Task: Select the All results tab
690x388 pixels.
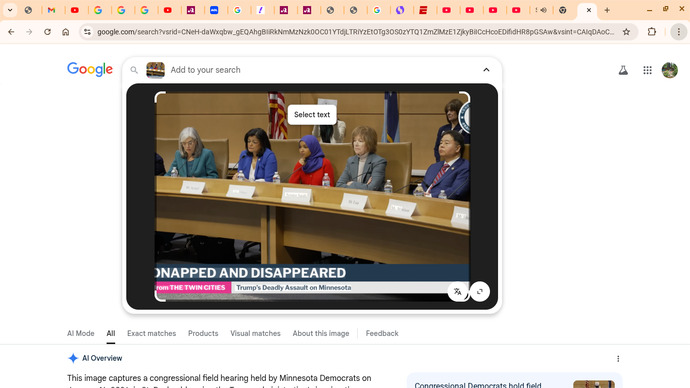Action: coord(110,333)
